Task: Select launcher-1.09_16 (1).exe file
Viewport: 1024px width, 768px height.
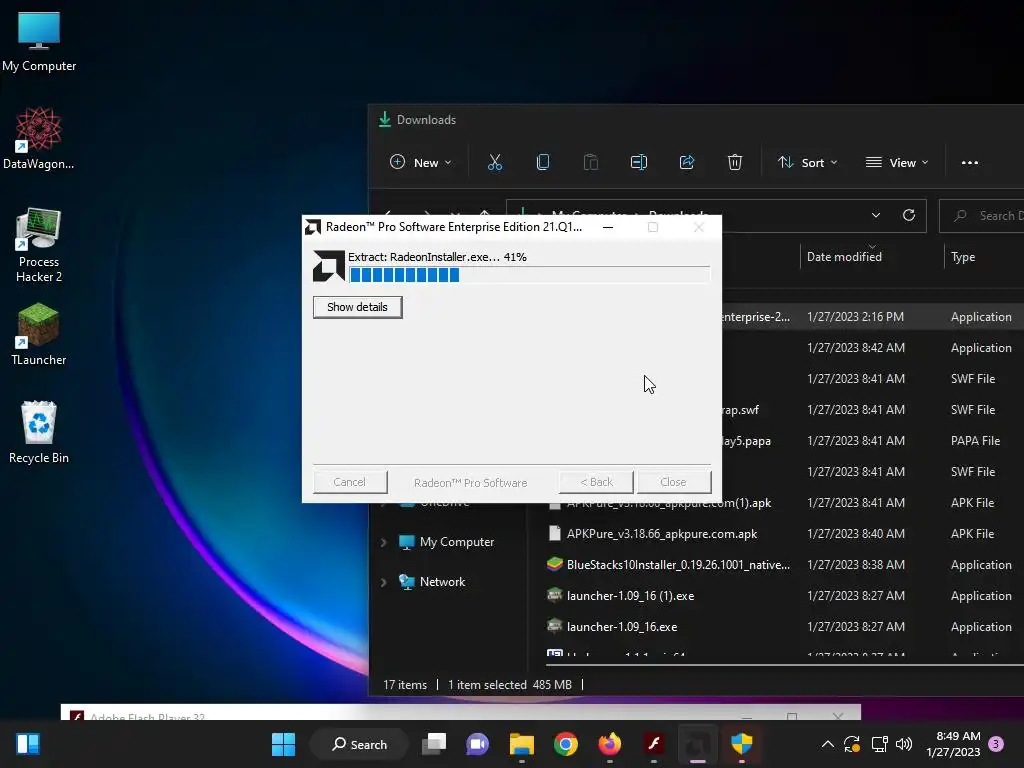Action: point(630,596)
